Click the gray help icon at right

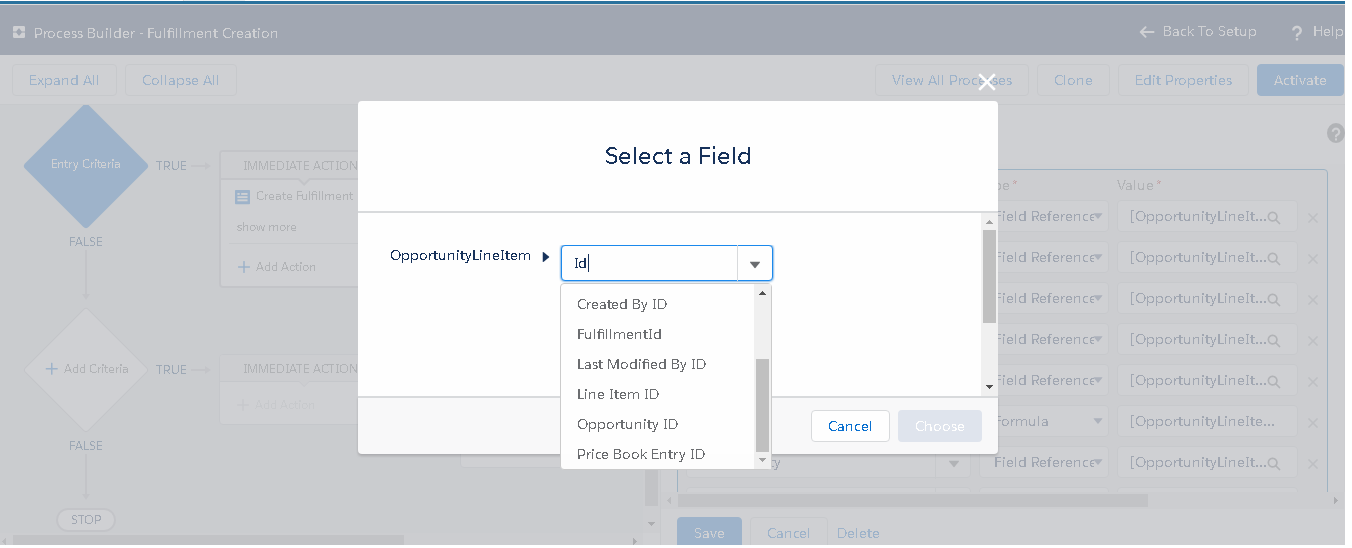click(x=1335, y=133)
